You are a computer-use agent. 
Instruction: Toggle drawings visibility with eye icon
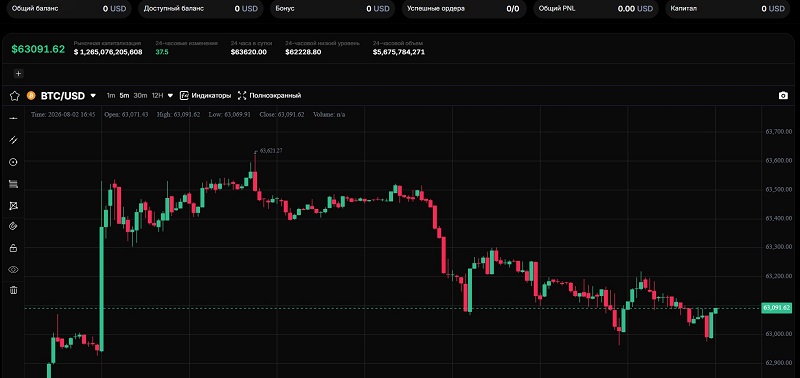coord(13,269)
